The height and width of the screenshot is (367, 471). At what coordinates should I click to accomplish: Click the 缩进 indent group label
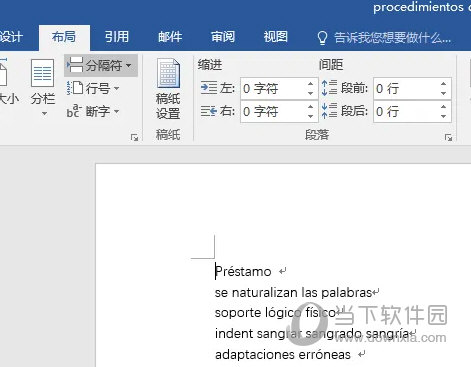tap(210, 65)
